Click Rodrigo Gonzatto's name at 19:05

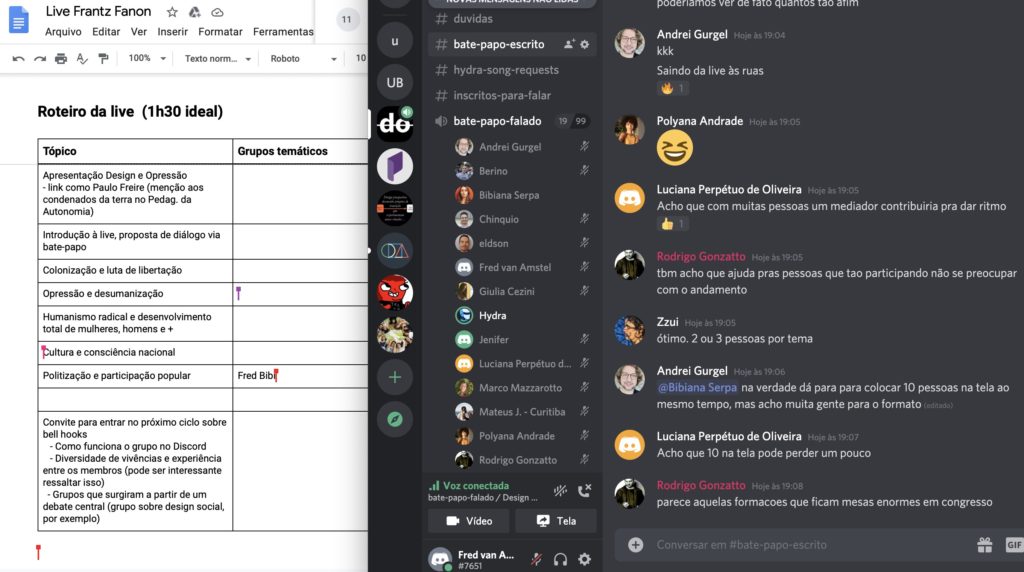point(701,257)
